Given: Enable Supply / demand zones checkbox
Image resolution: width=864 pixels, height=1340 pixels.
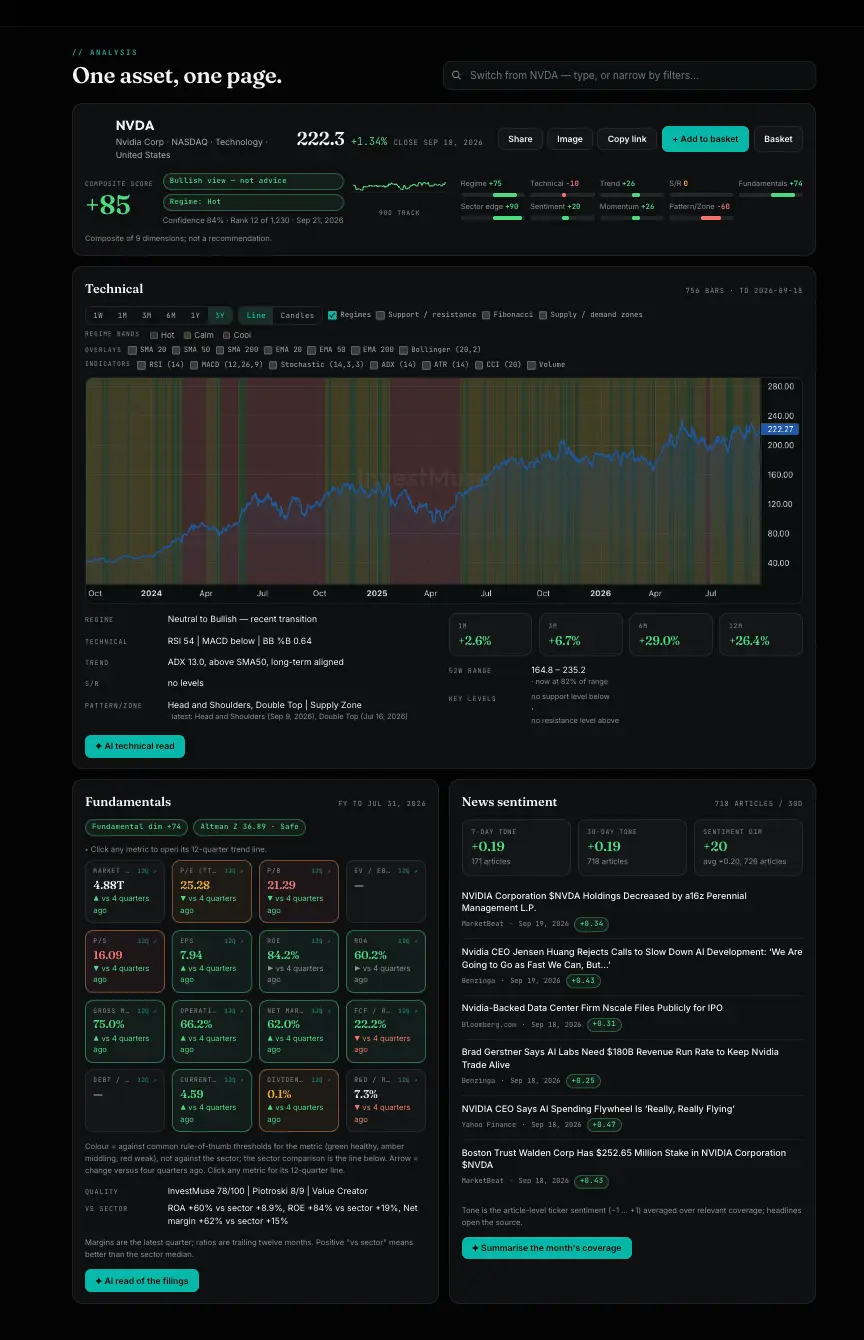Looking at the screenshot, I should [x=543, y=315].
